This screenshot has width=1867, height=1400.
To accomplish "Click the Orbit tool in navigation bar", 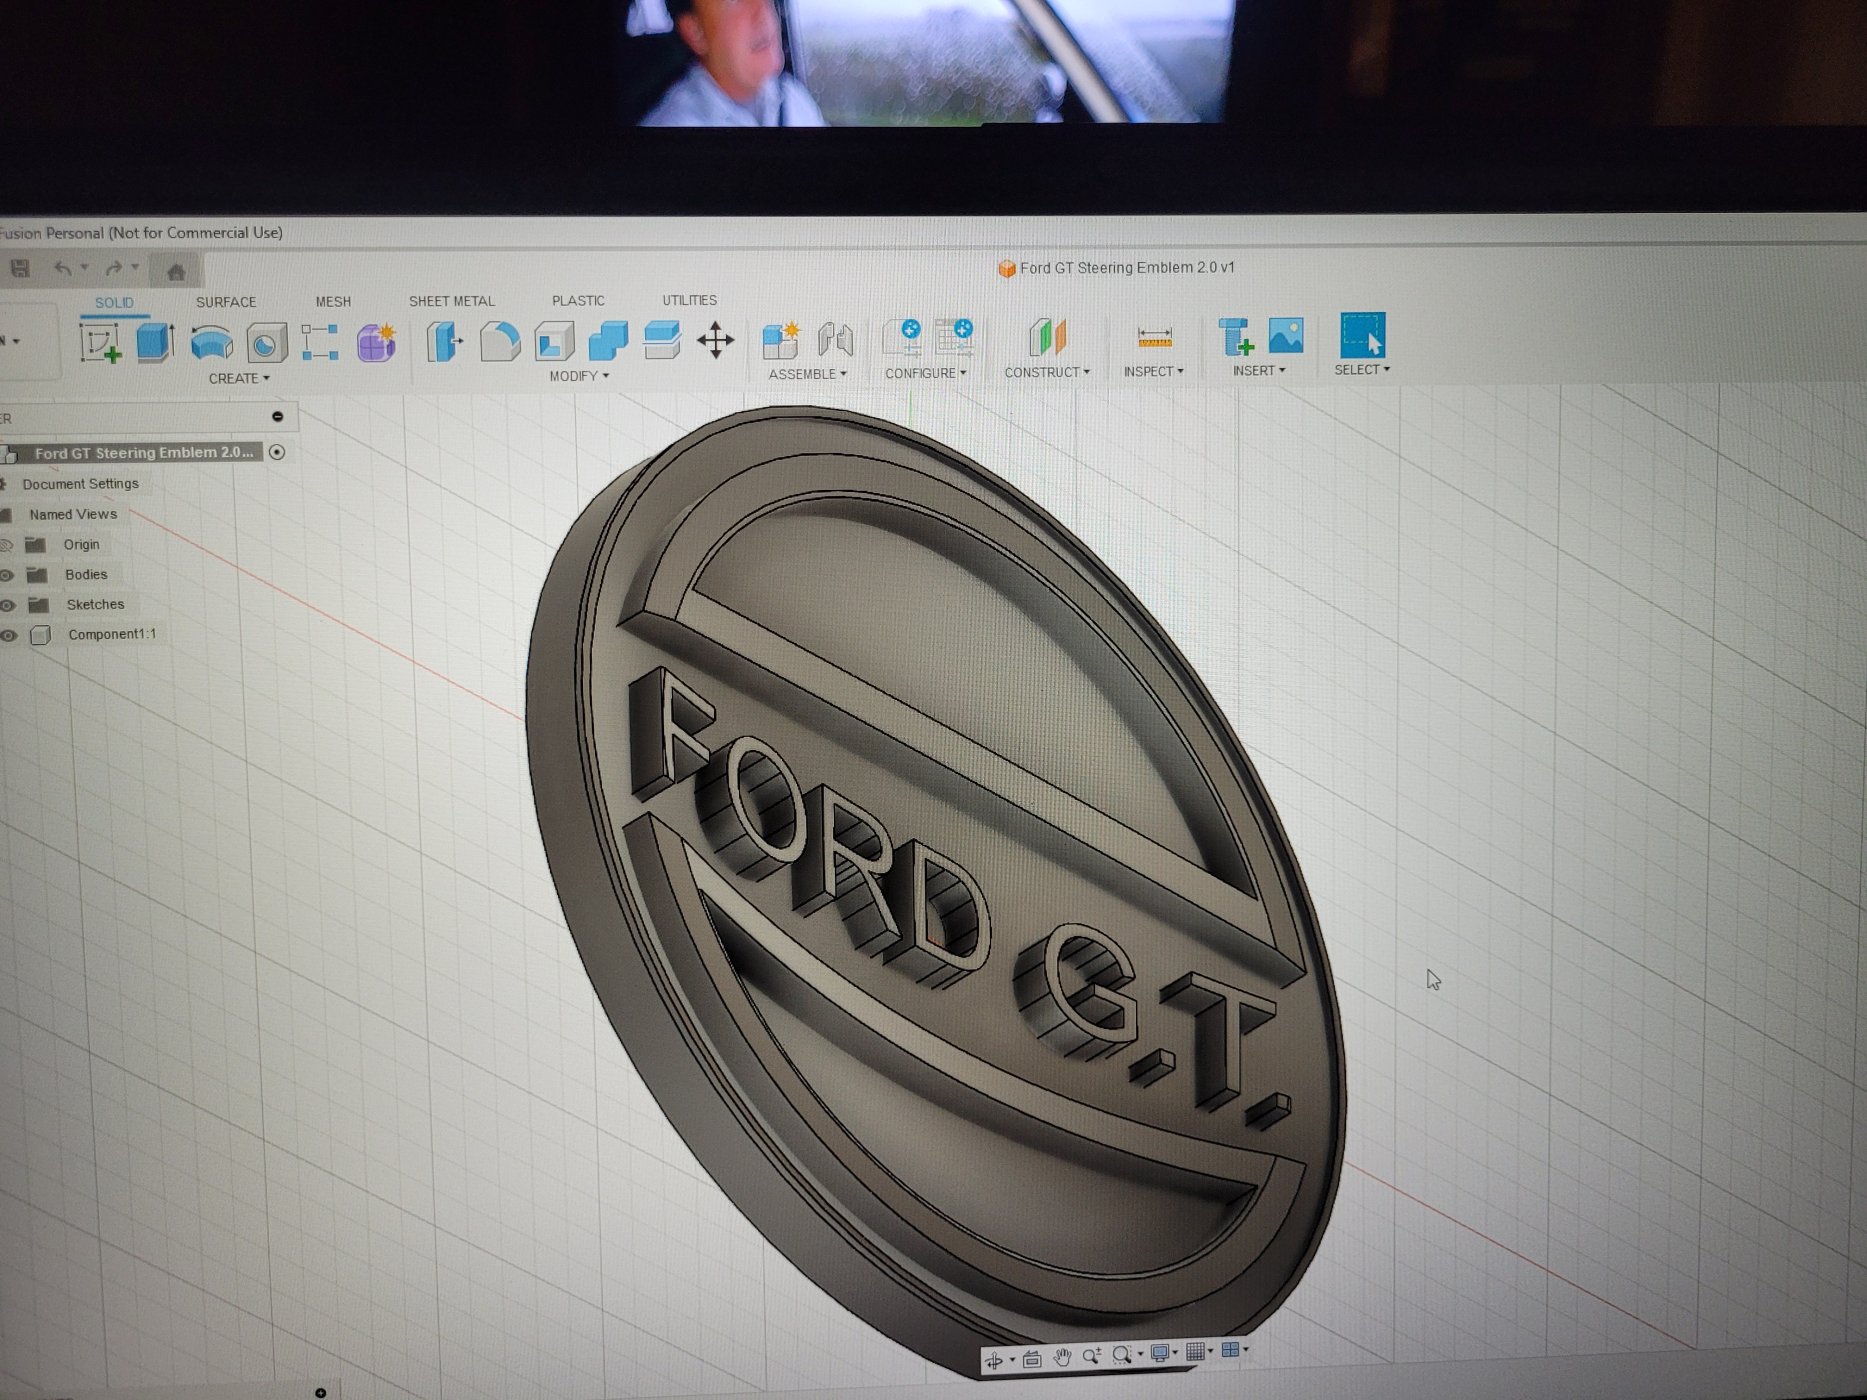I will tap(994, 1360).
